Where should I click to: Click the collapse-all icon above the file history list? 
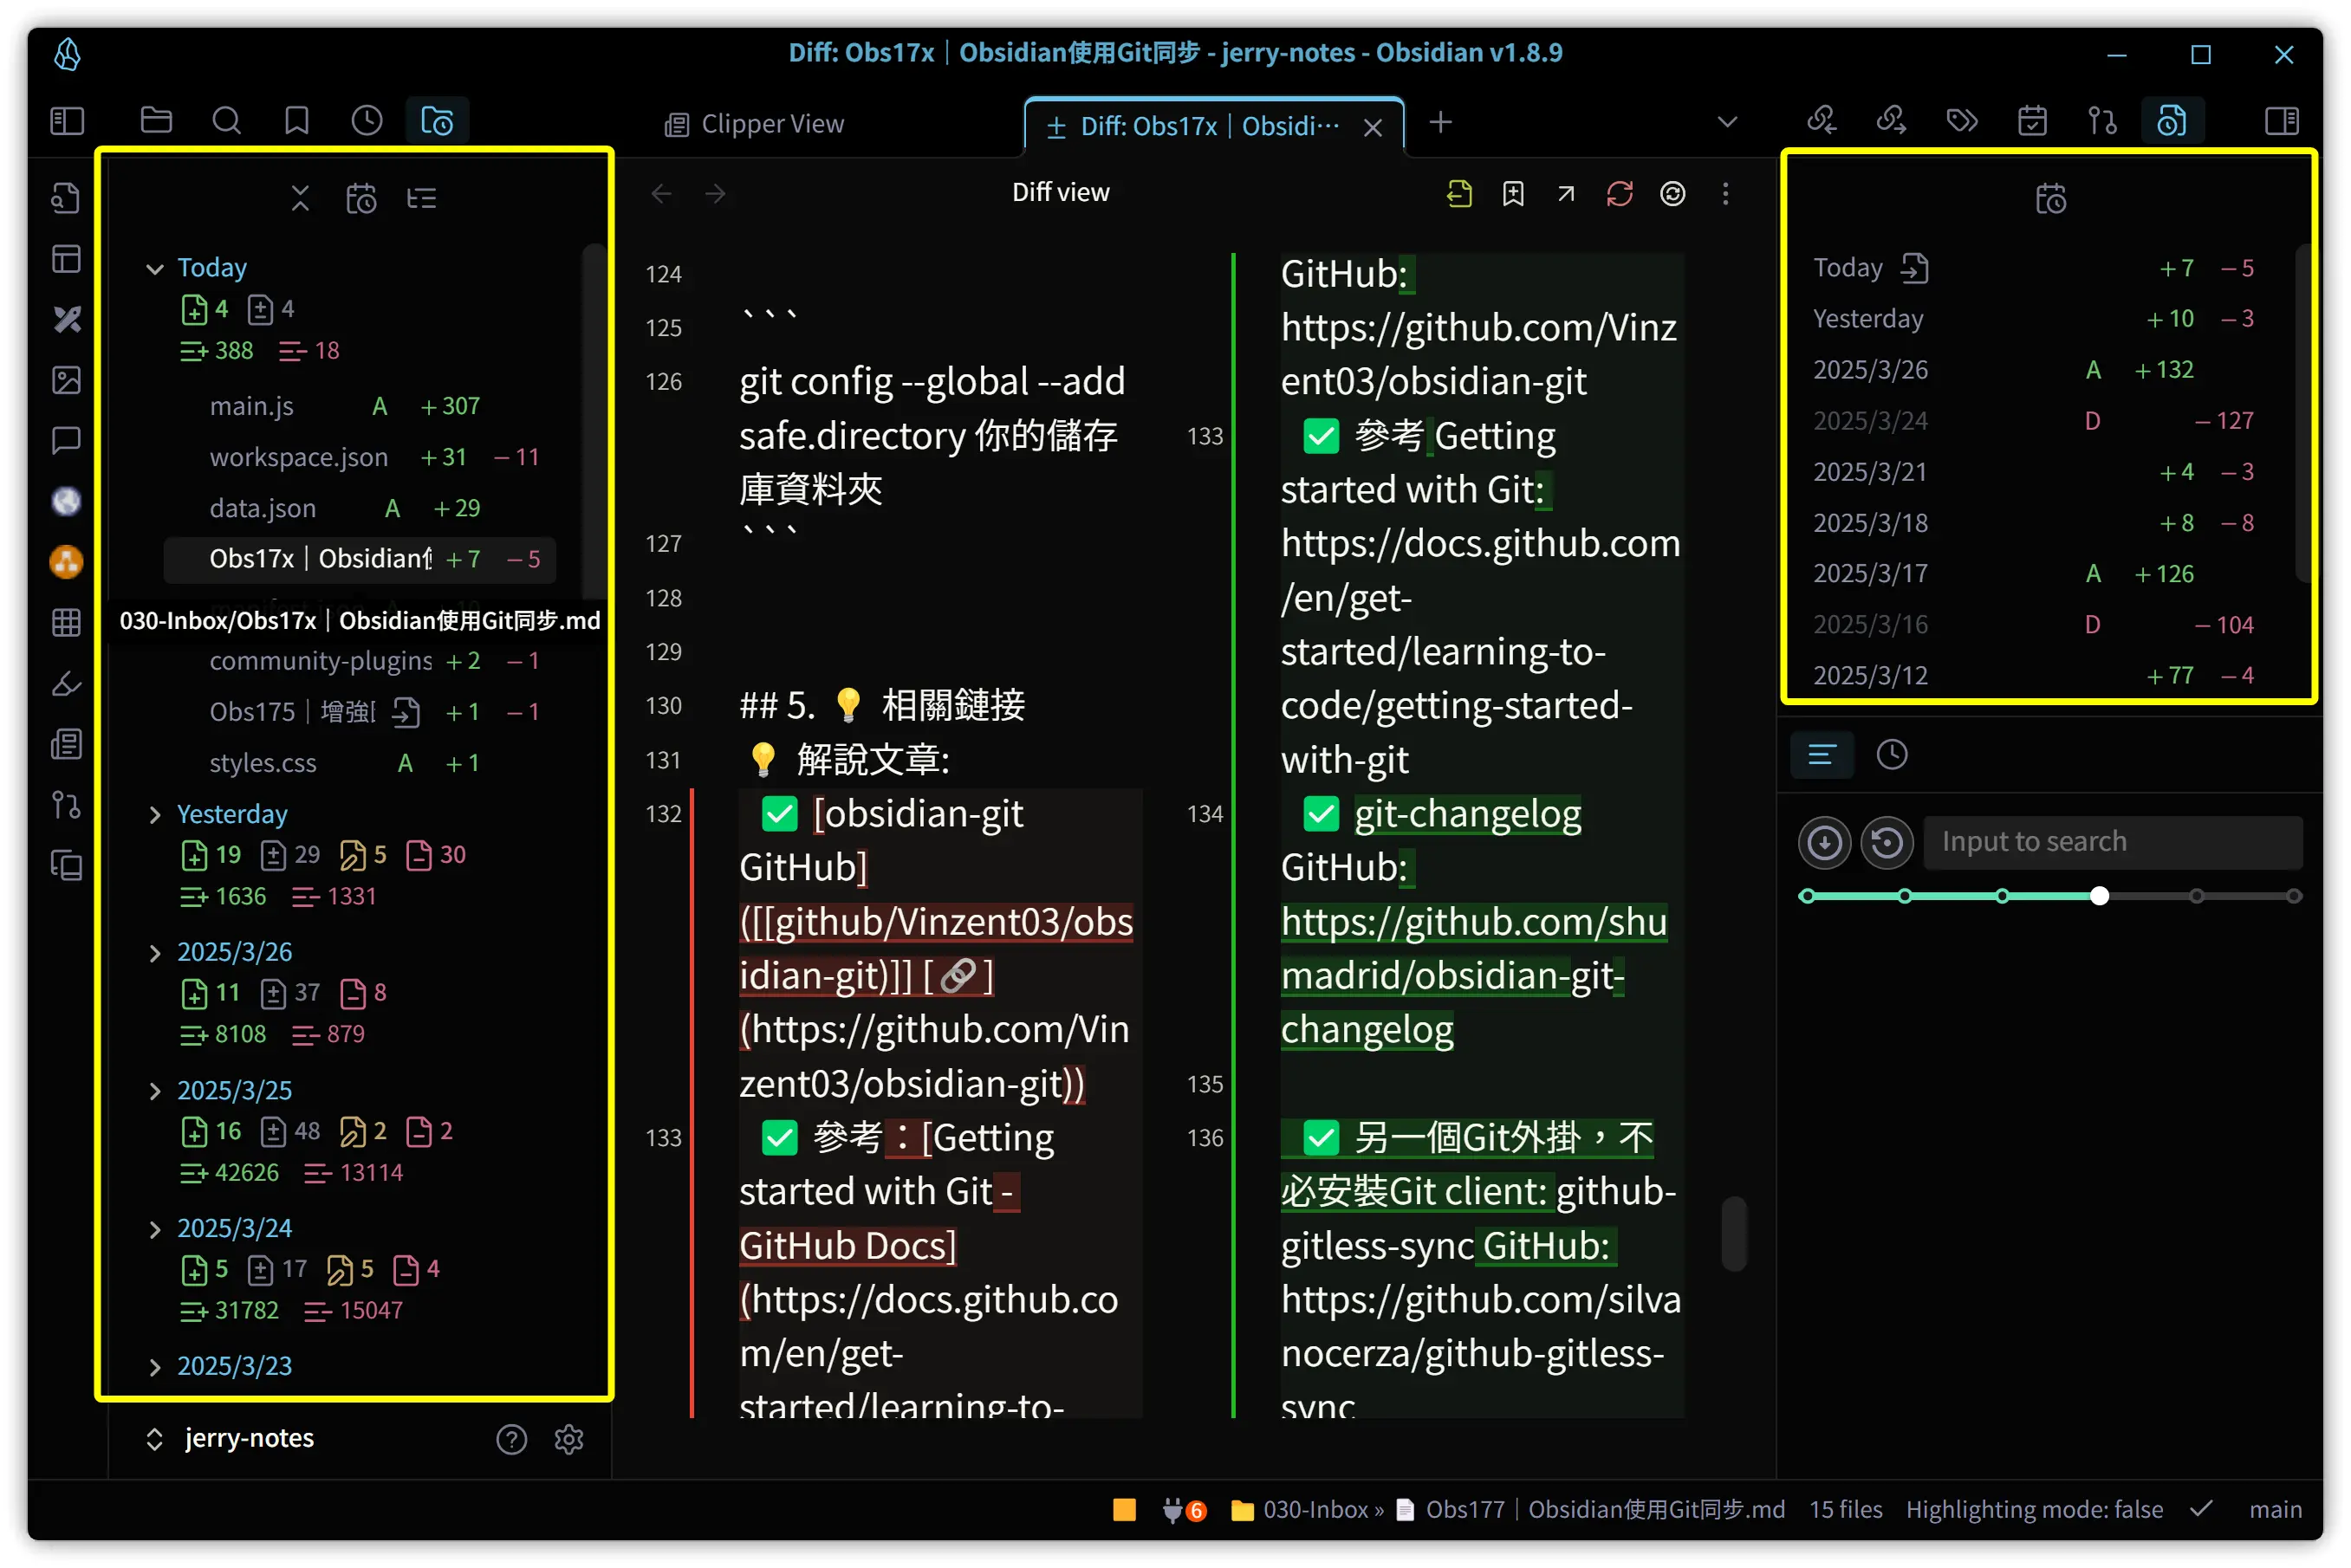[301, 197]
